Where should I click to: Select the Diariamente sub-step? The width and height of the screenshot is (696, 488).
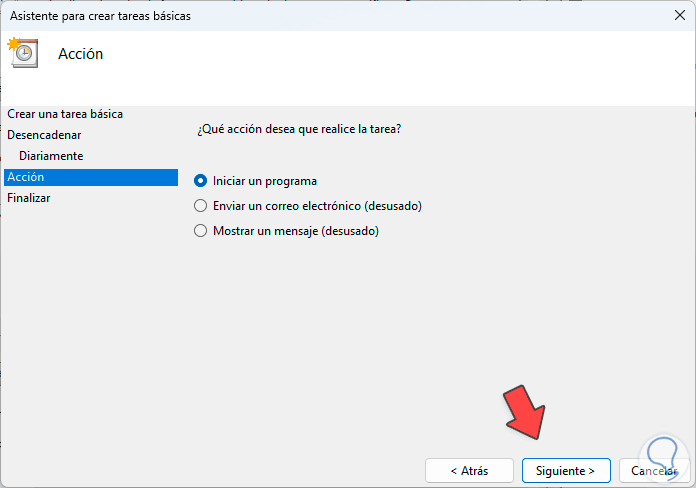pyautogui.click(x=51, y=156)
